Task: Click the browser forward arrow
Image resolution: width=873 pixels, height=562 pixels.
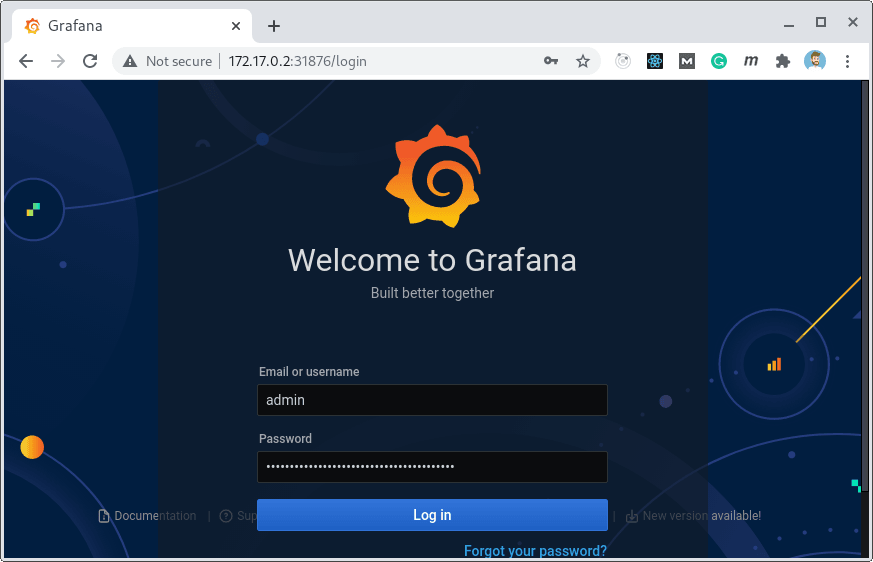Action: pos(58,61)
